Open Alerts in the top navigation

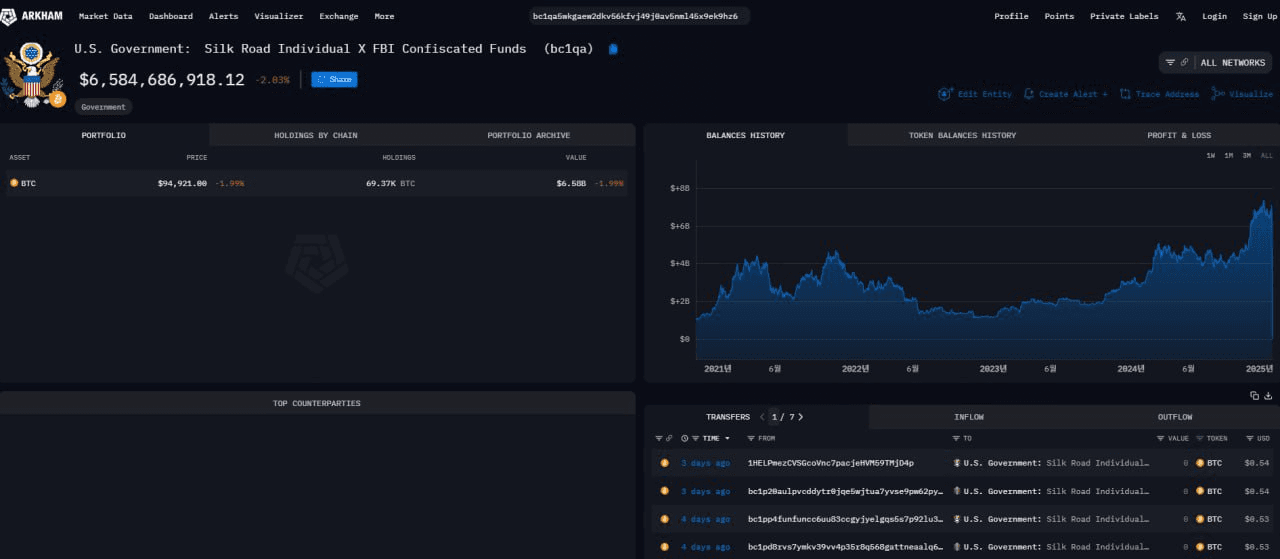pos(224,16)
